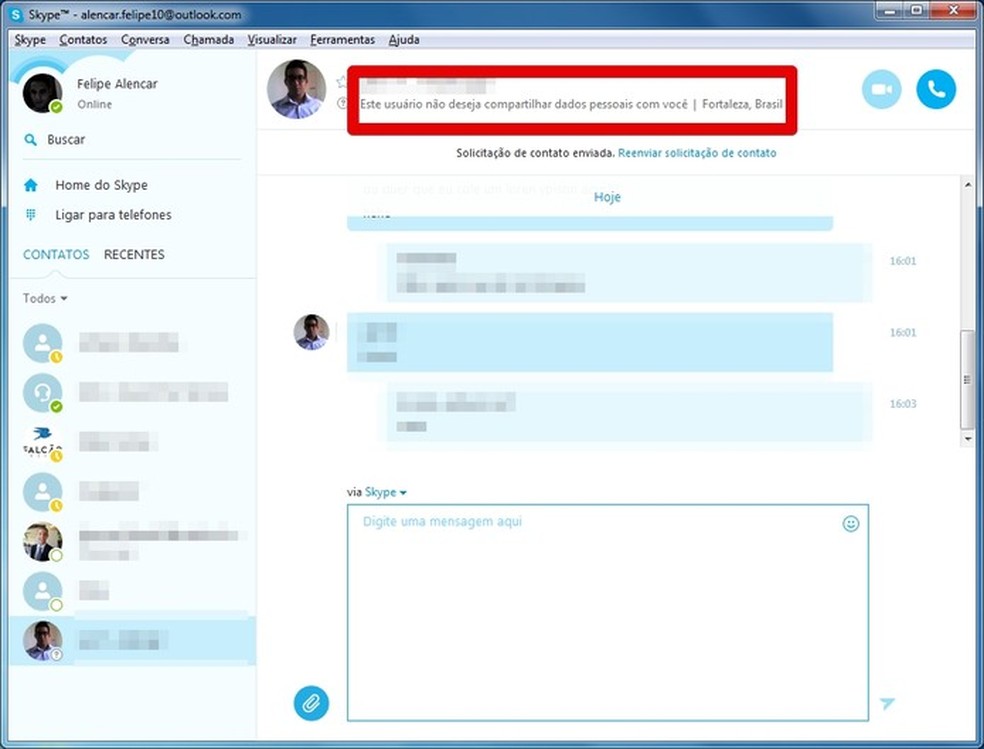Open the Visualizar menu
This screenshot has height=749, width=984.
click(272, 40)
